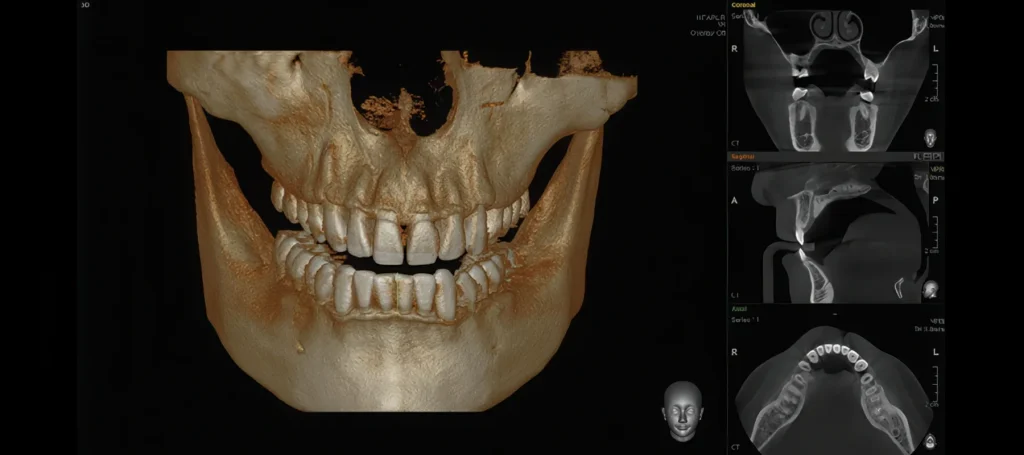Click the Axial CT slice image
This screenshot has height=455, width=1024.
click(834, 389)
